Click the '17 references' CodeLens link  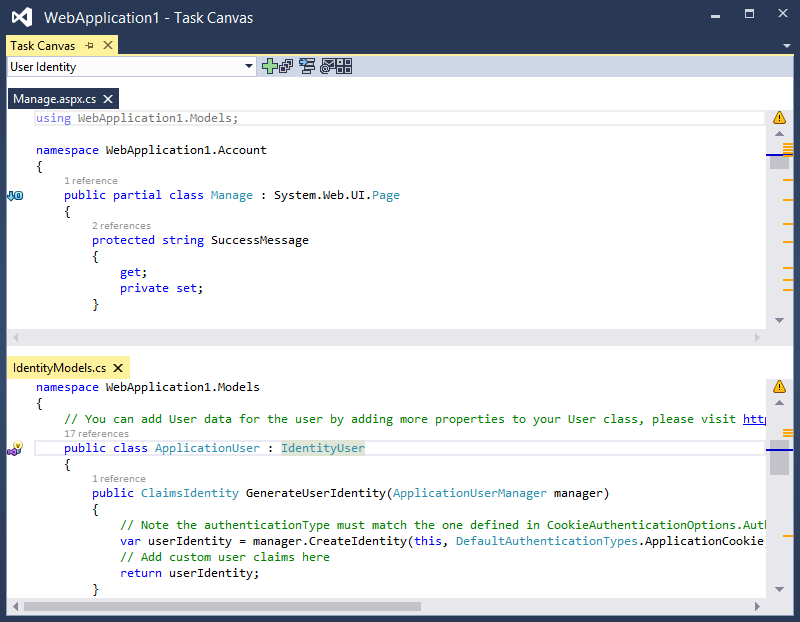(x=96, y=434)
